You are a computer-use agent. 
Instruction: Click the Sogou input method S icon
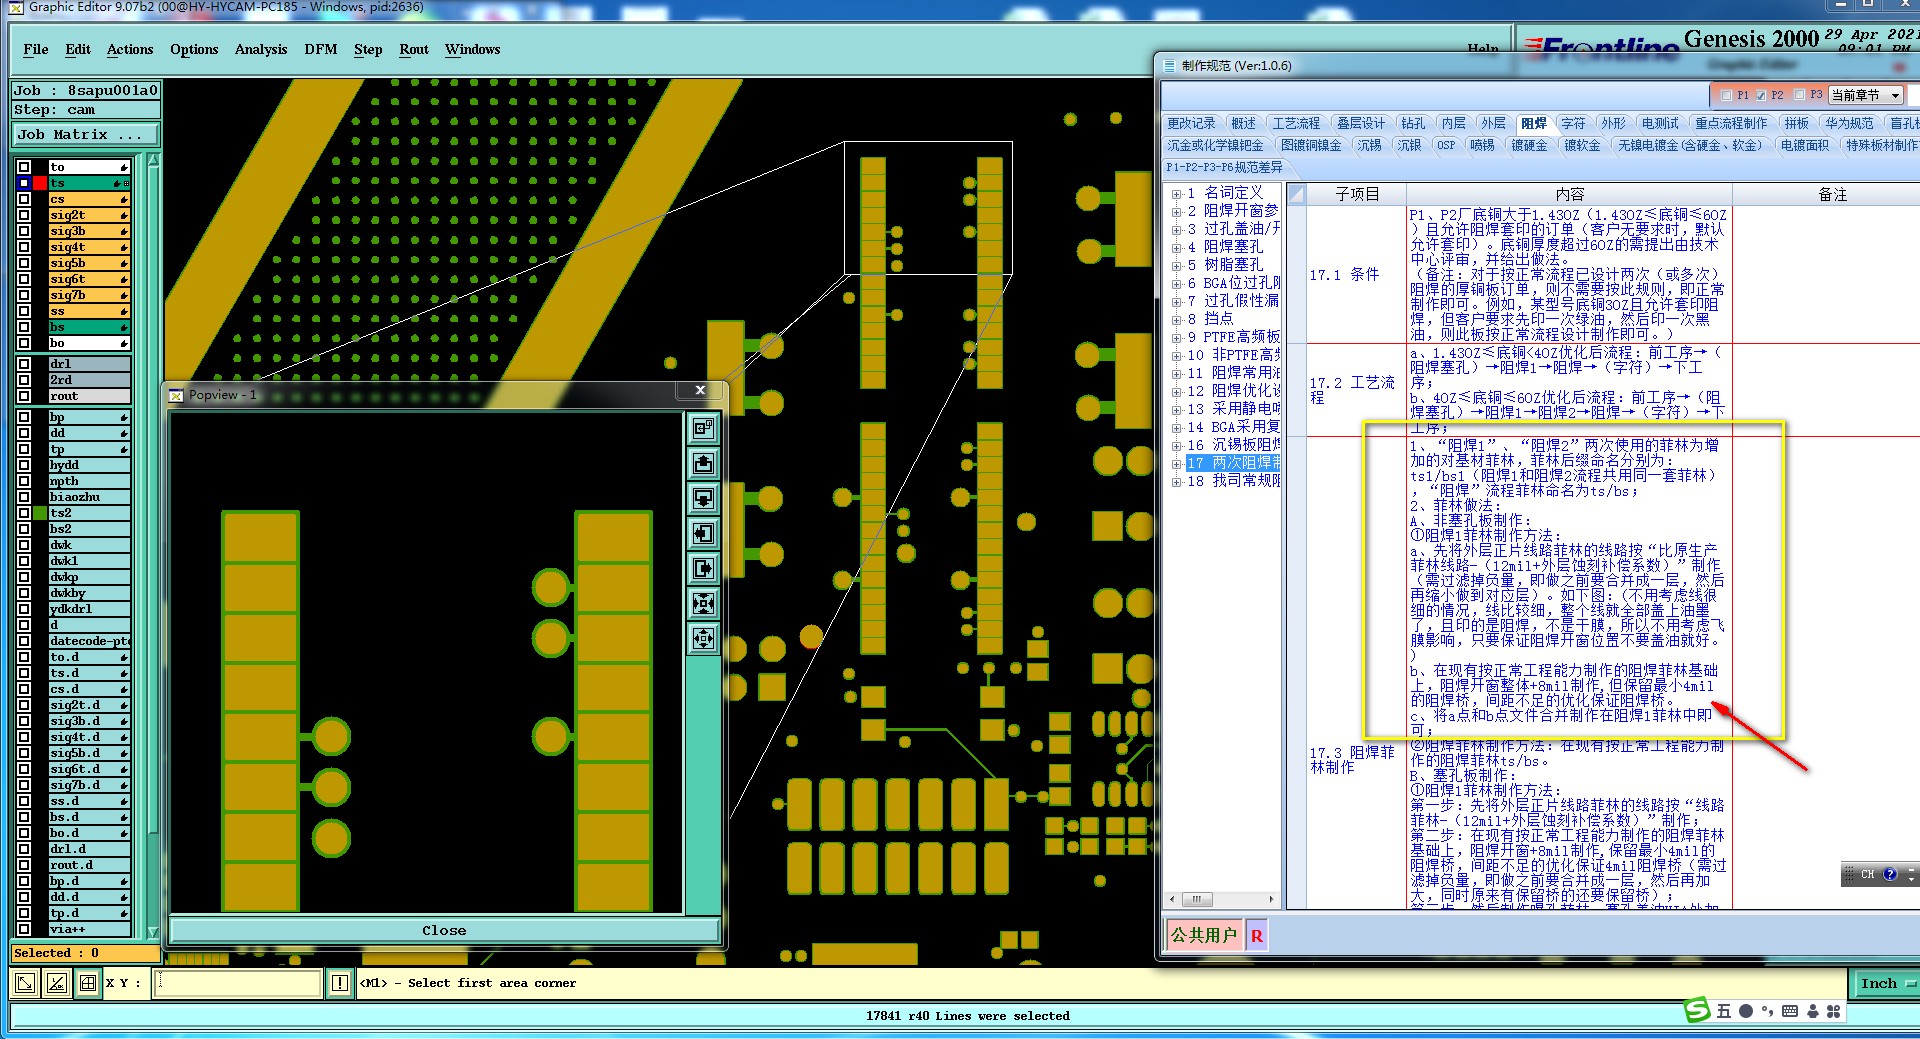pyautogui.click(x=1697, y=1010)
